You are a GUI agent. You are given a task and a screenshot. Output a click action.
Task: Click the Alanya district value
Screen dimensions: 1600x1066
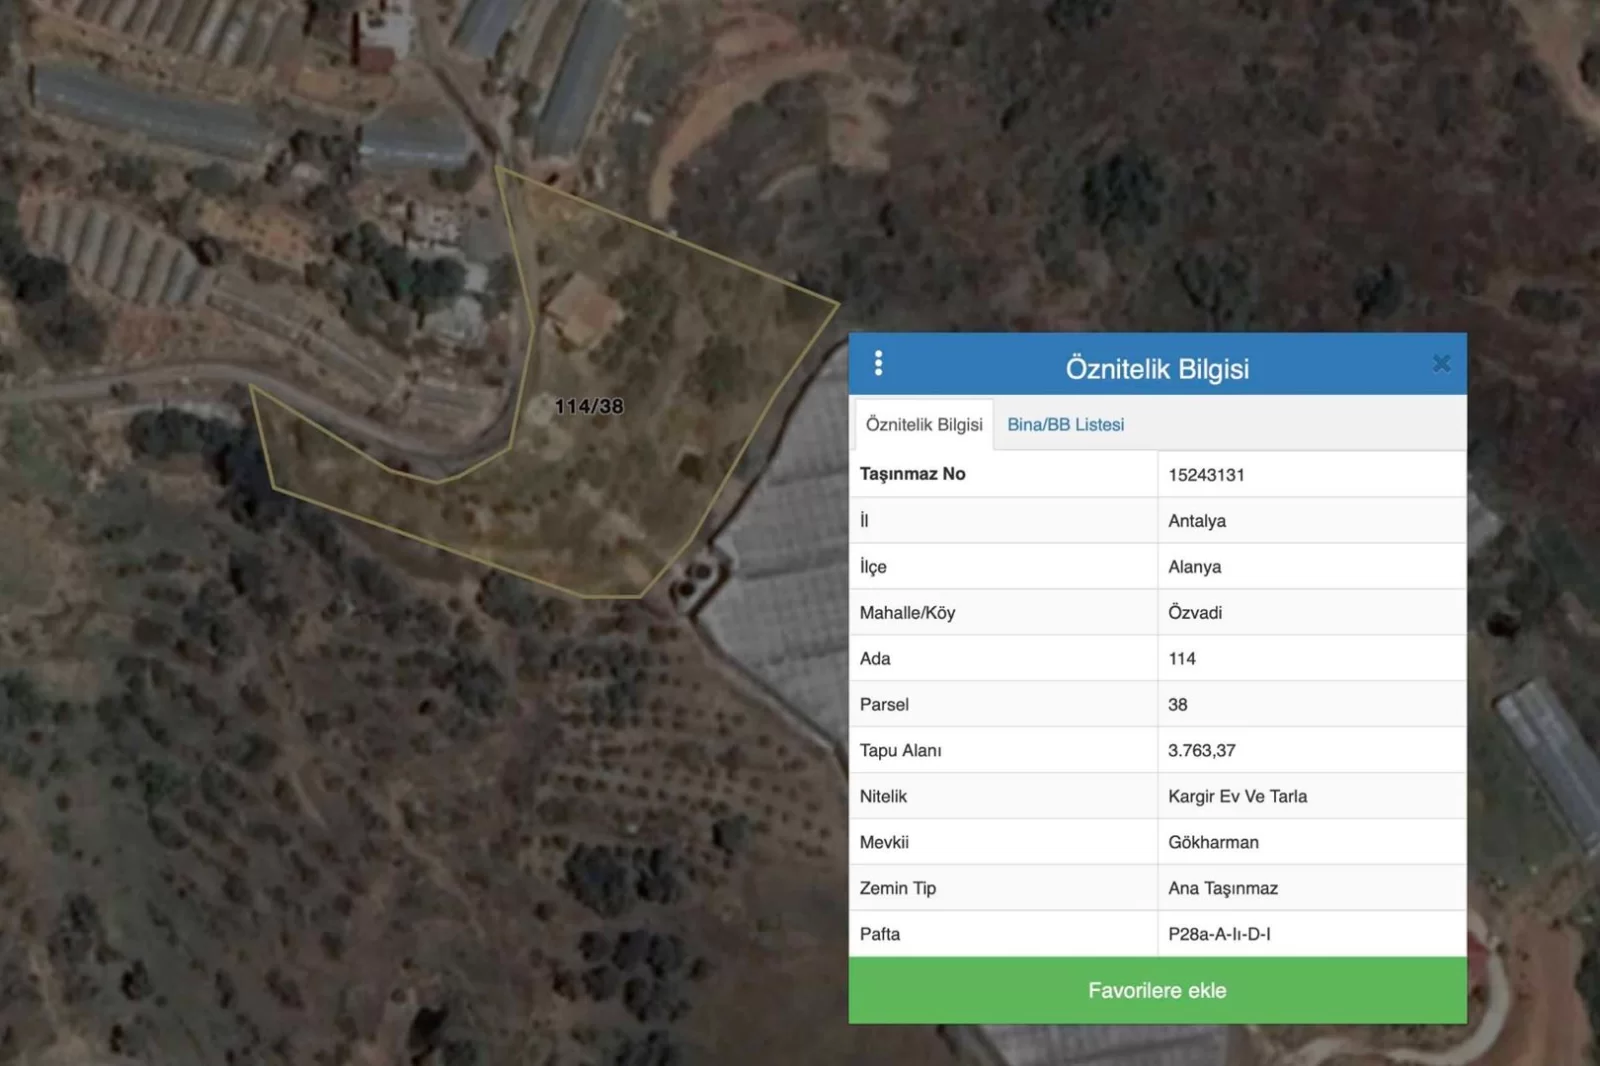(1194, 567)
